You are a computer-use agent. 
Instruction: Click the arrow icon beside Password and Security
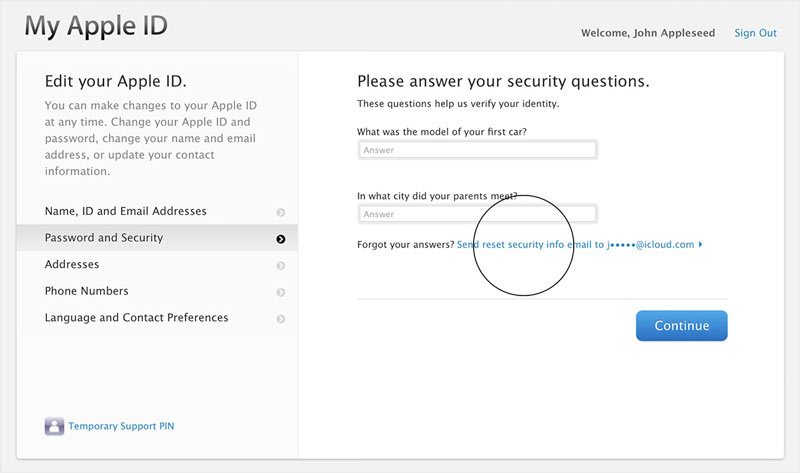tap(281, 239)
